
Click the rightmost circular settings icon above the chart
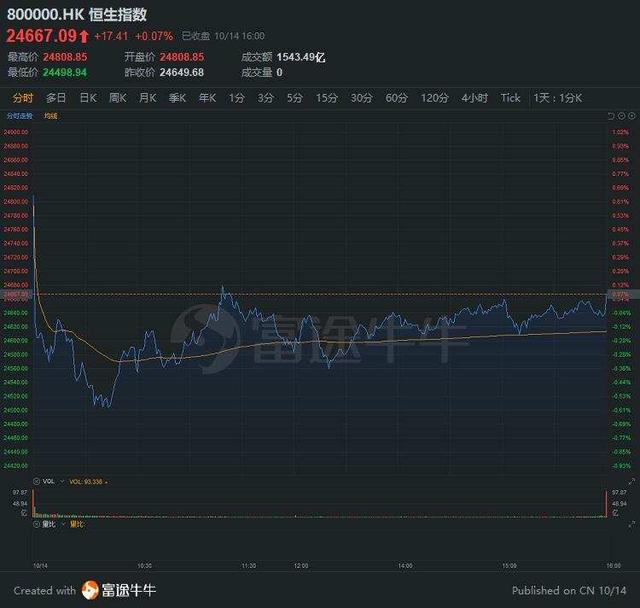pos(631,116)
